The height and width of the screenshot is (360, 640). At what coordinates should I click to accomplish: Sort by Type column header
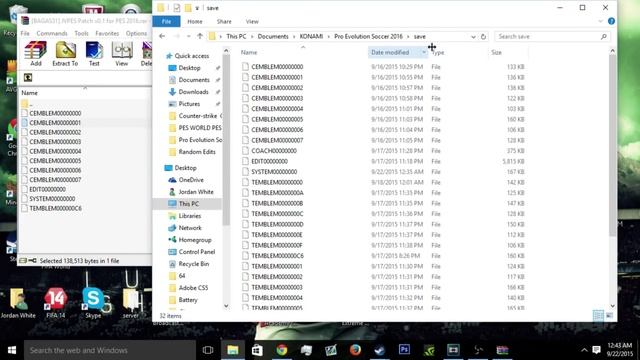[x=438, y=52]
